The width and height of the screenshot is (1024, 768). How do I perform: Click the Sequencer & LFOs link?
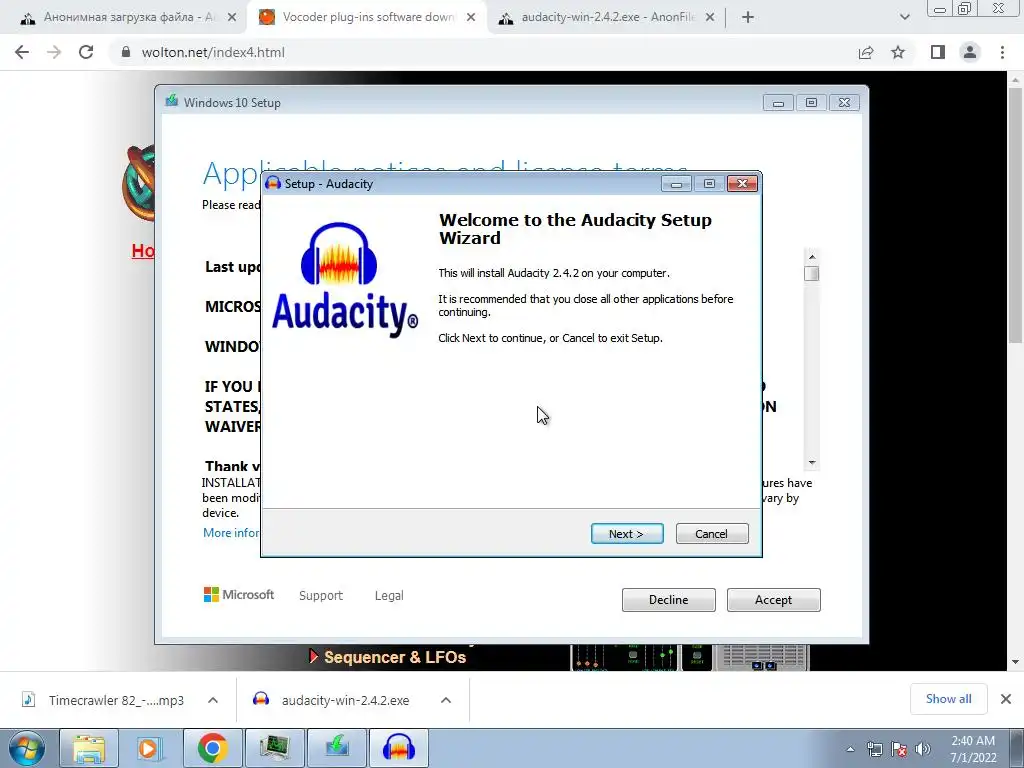pos(394,657)
